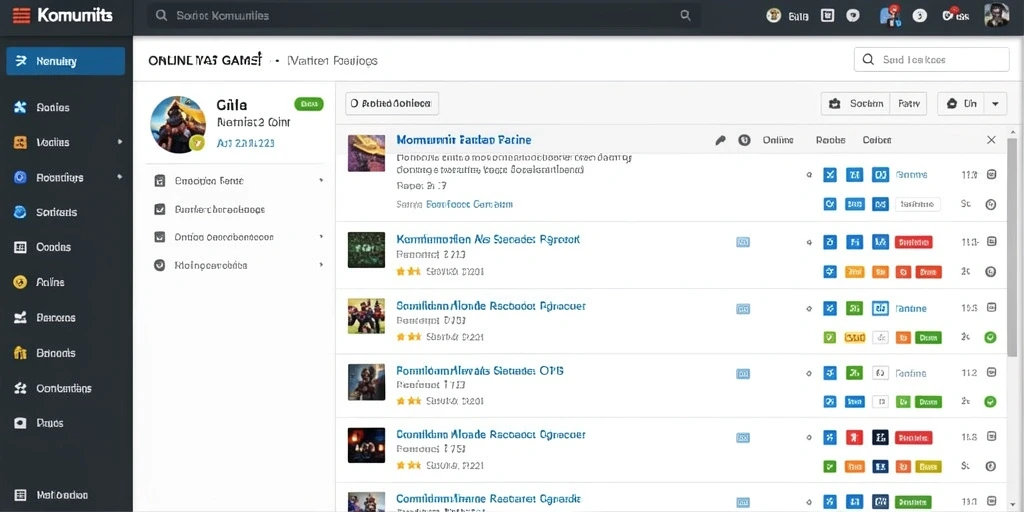Expand the Vodies sidebar submenu arrow
This screenshot has width=1024, height=512.
(120, 142)
